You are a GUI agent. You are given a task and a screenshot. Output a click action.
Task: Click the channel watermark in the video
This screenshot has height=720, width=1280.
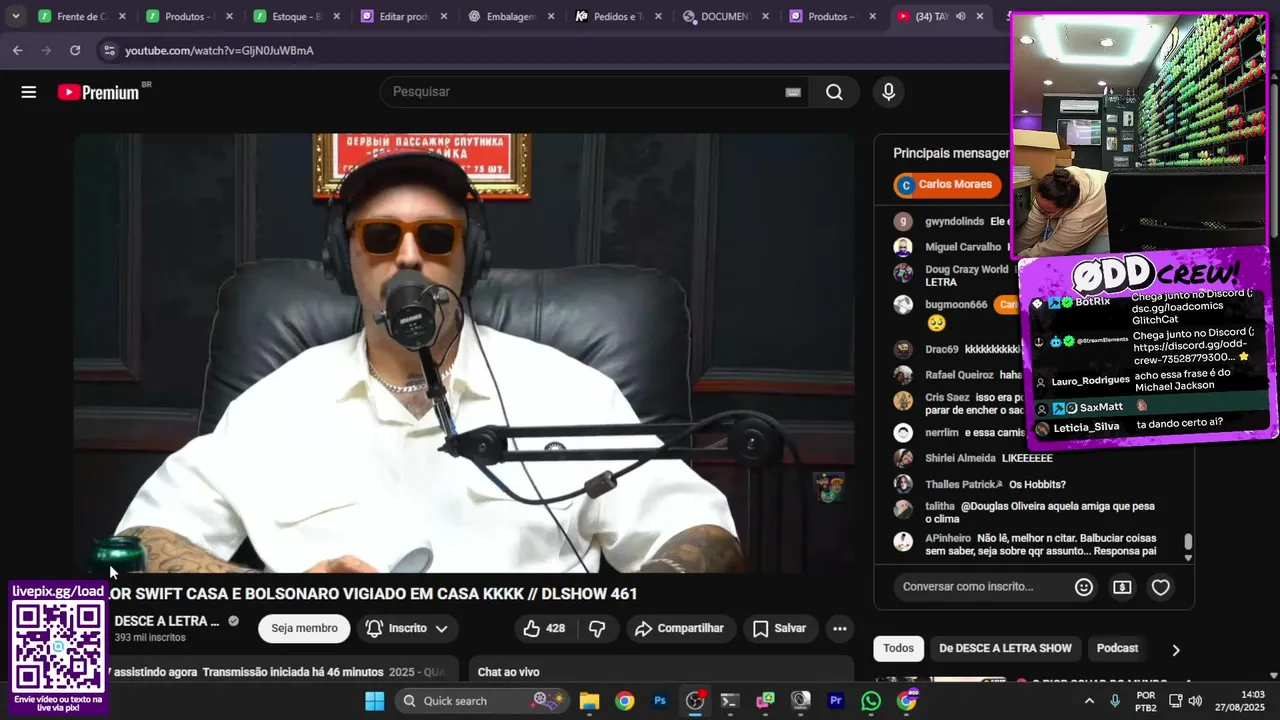829,487
